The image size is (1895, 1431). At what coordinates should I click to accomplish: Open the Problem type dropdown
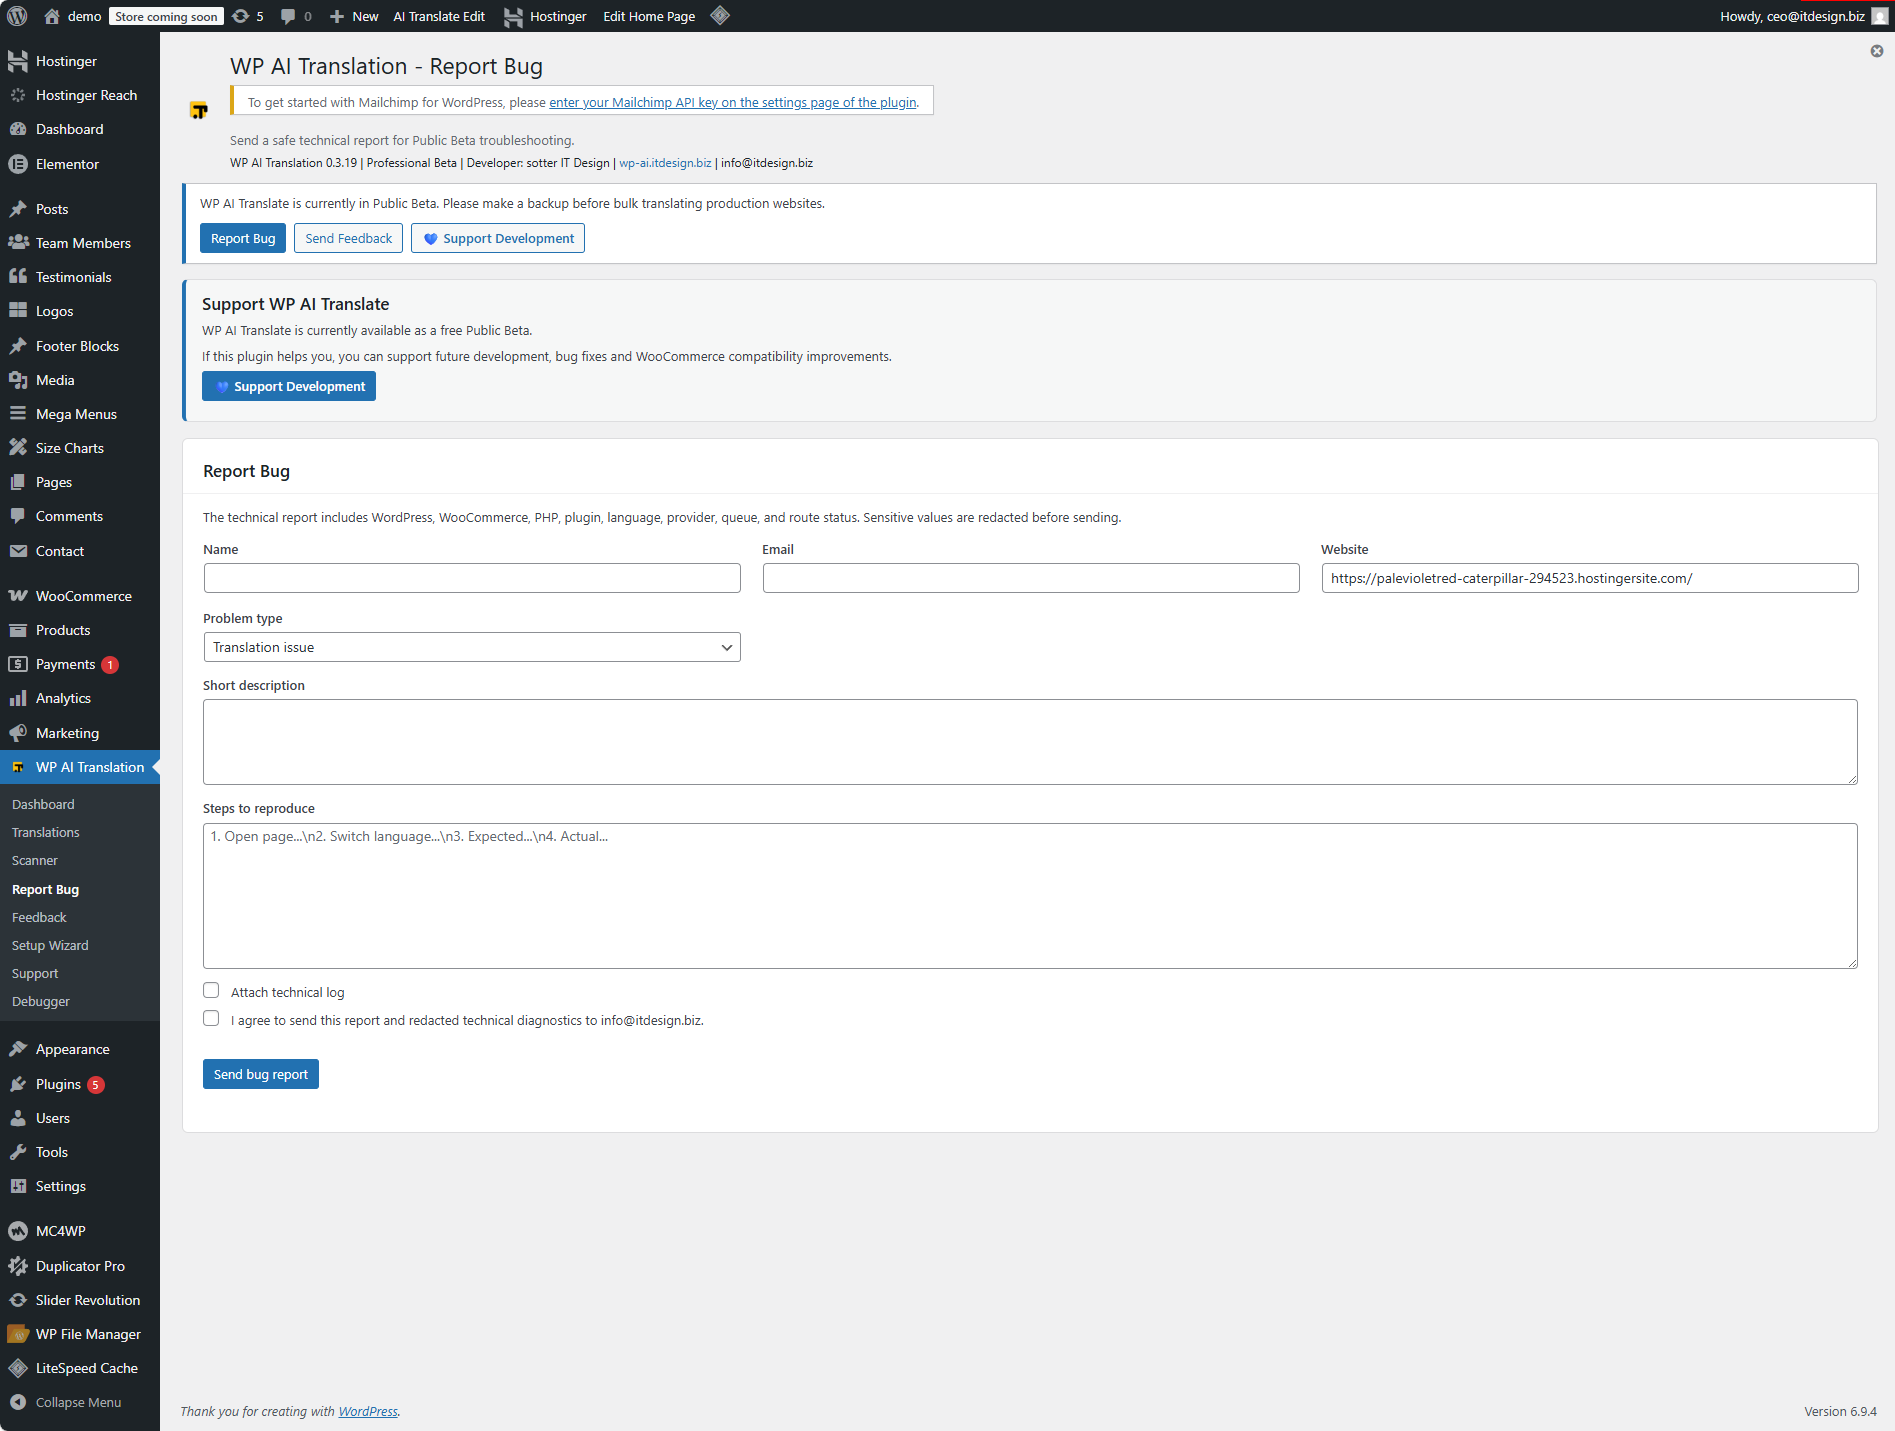point(472,647)
